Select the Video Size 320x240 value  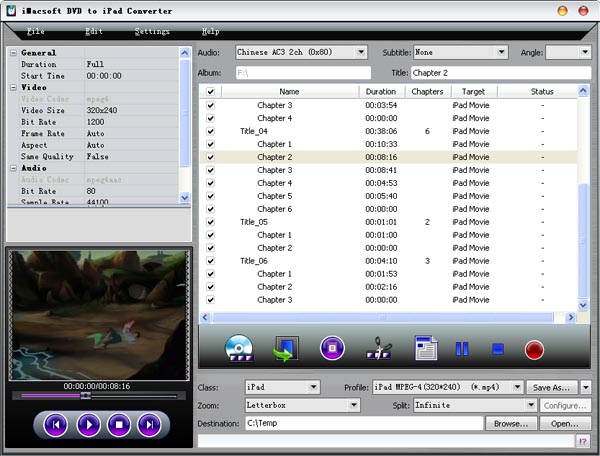[102, 110]
